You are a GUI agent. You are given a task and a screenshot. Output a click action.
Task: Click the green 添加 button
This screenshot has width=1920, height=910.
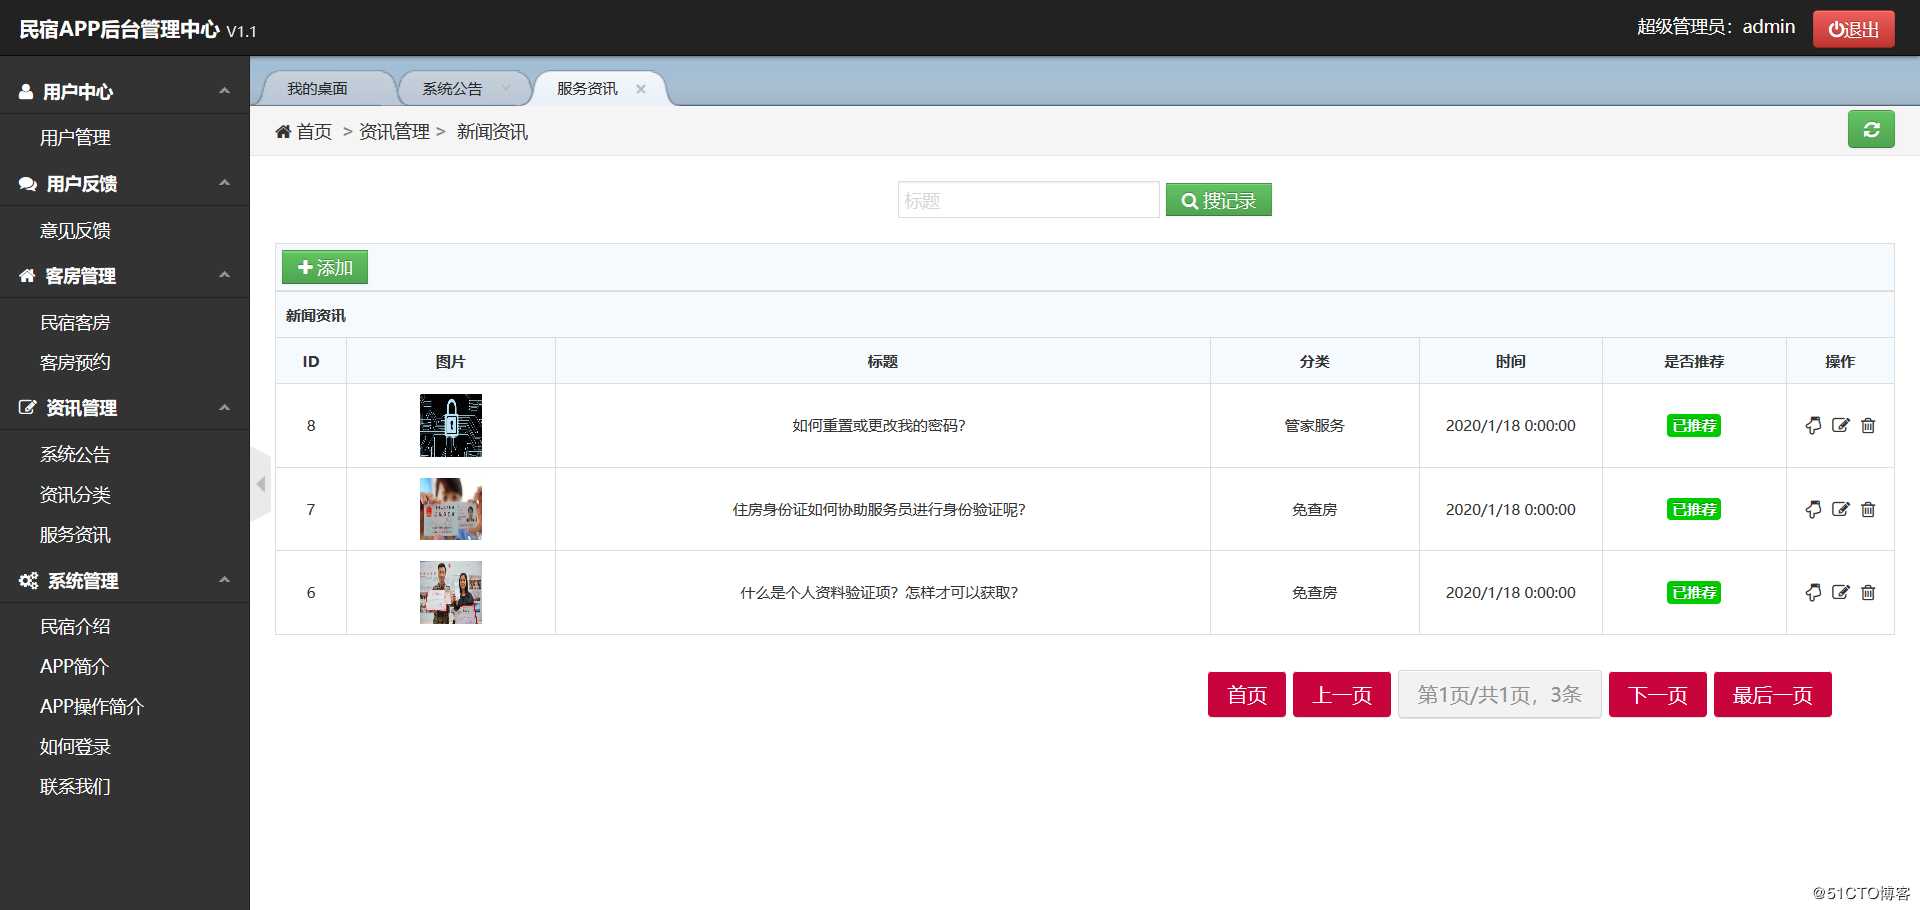click(x=325, y=268)
